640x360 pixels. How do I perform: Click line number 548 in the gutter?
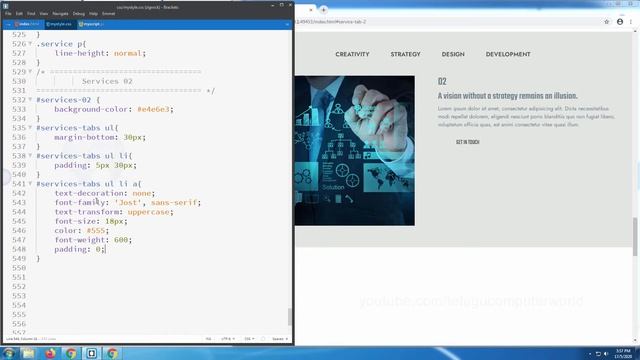coord(19,249)
